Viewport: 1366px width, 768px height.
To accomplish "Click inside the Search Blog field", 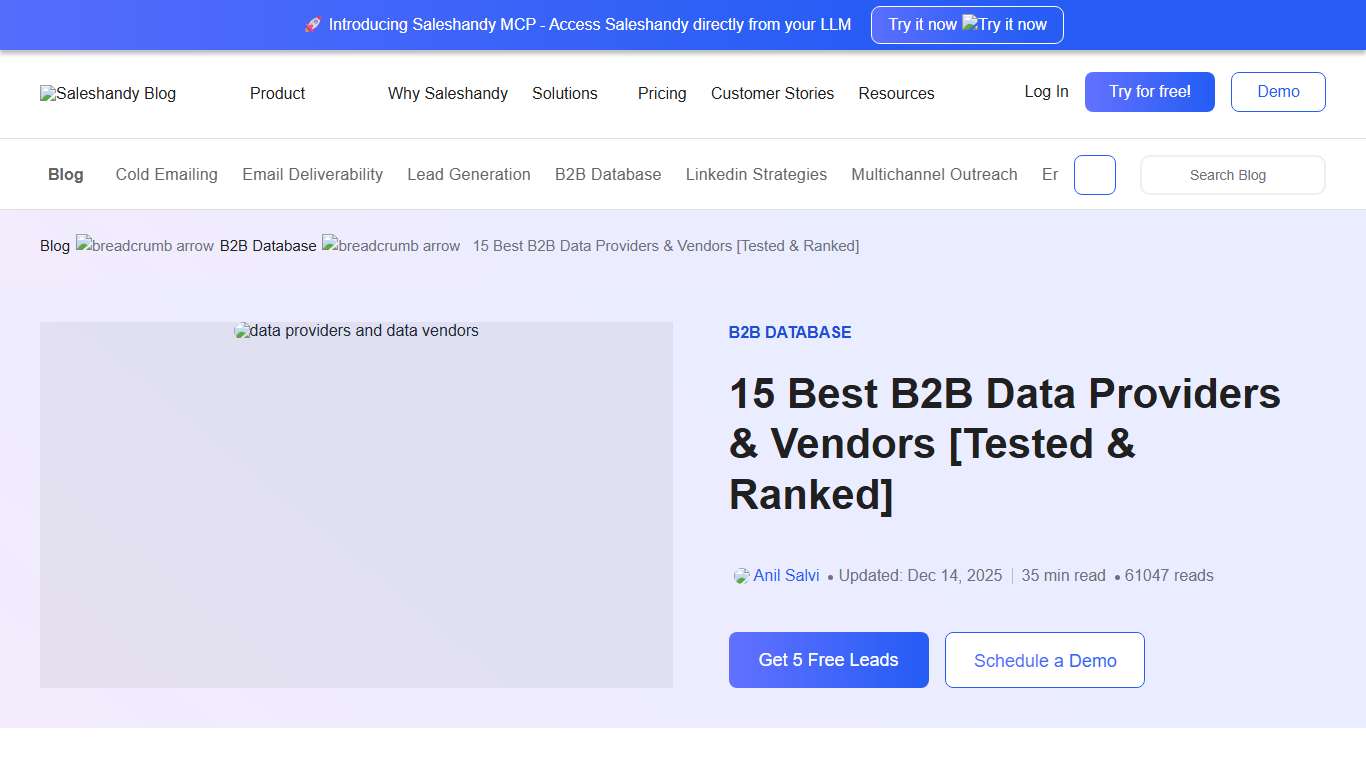I will tap(1232, 174).
